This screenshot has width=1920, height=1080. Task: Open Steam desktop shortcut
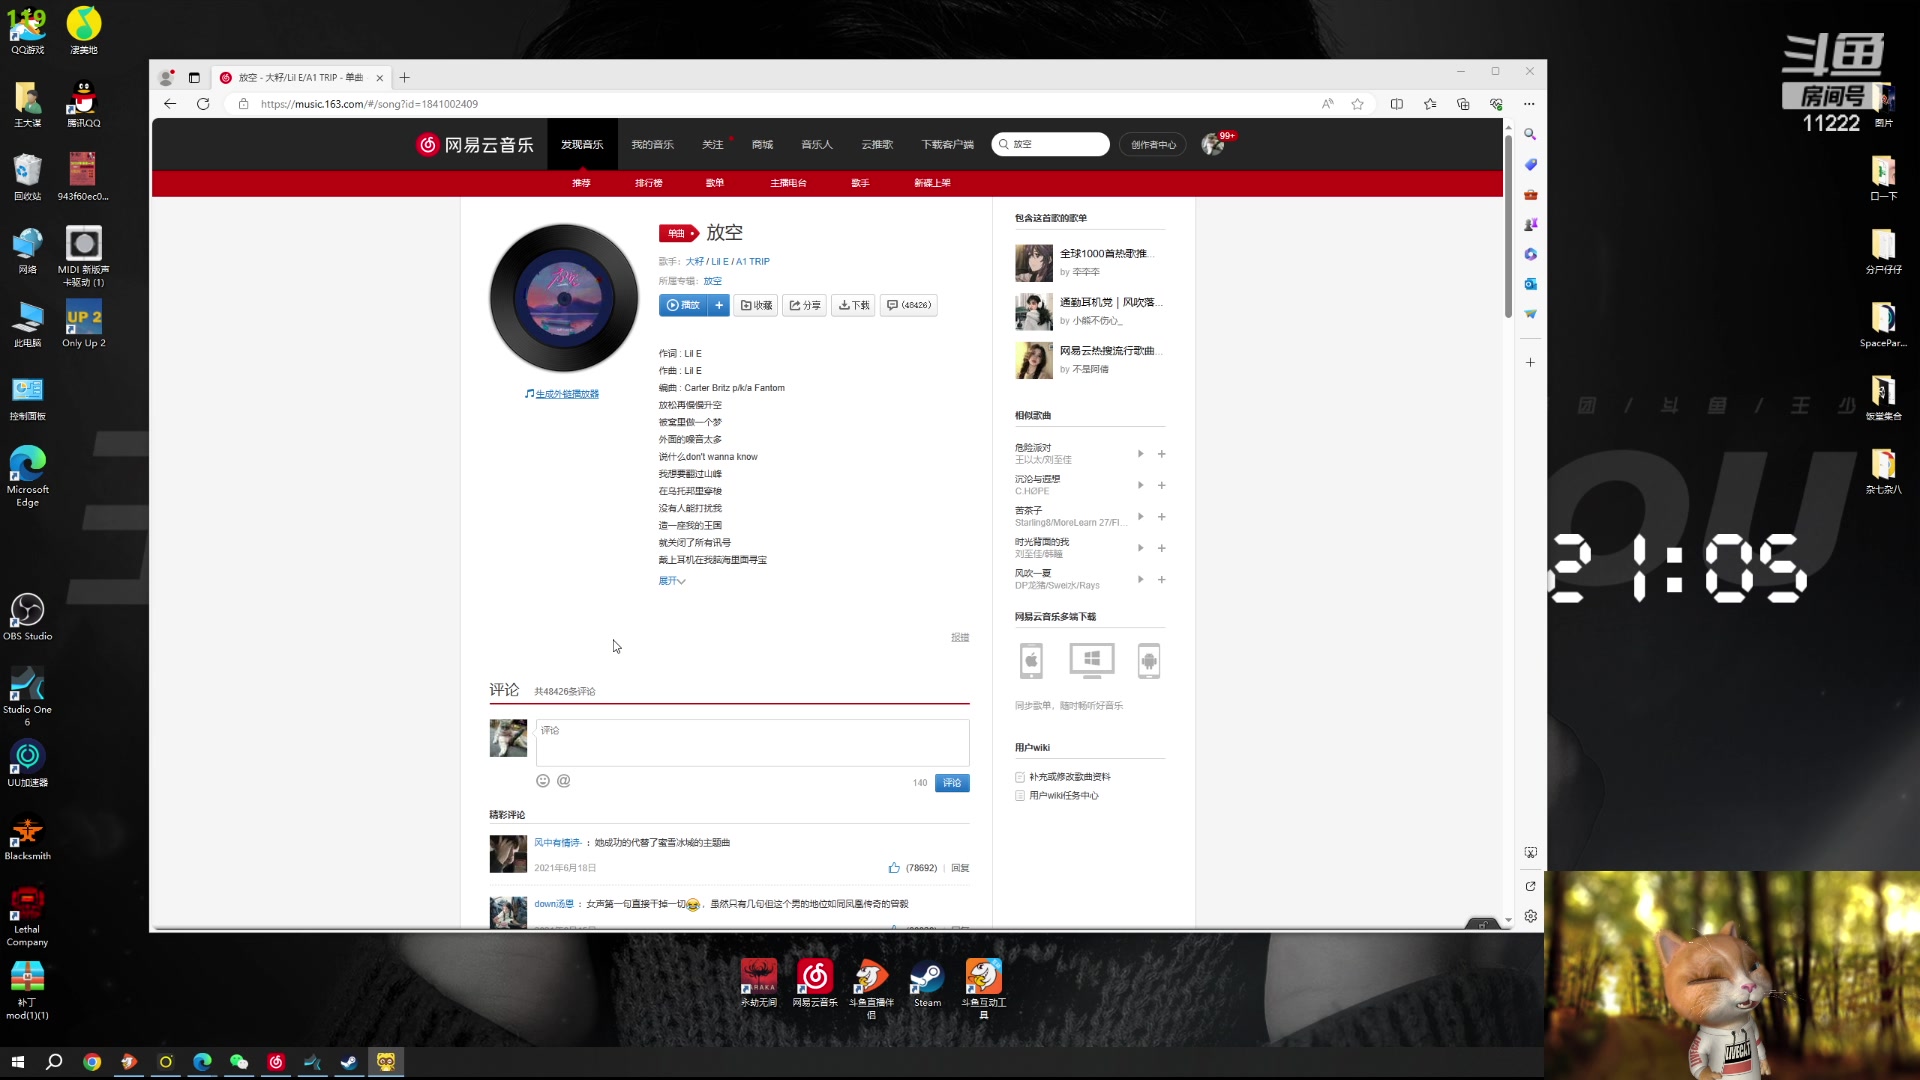click(x=927, y=983)
